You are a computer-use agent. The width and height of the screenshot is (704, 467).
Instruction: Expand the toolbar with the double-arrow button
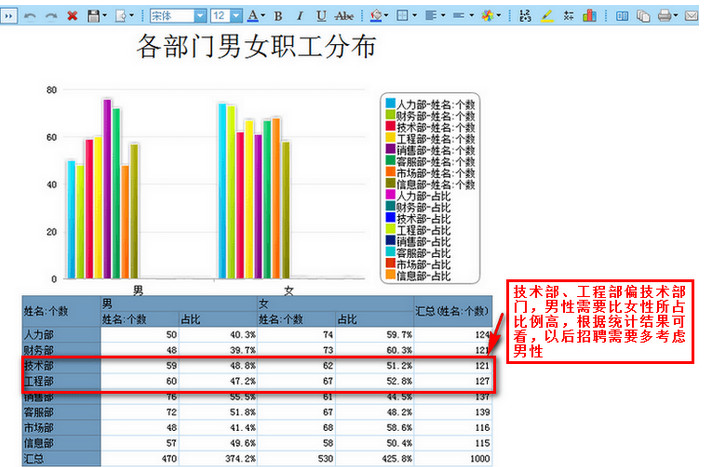(x=9, y=16)
